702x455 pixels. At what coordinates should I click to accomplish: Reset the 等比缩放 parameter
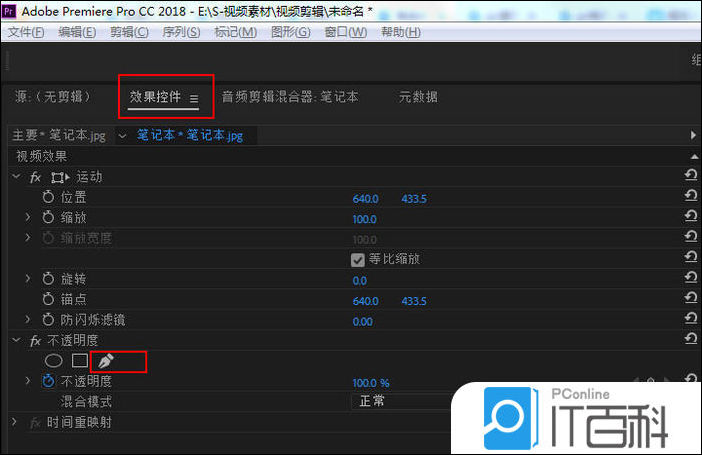coord(691,256)
